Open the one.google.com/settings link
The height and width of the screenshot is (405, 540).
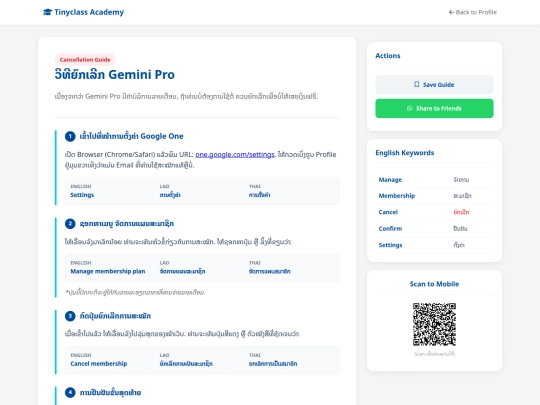tap(235, 155)
